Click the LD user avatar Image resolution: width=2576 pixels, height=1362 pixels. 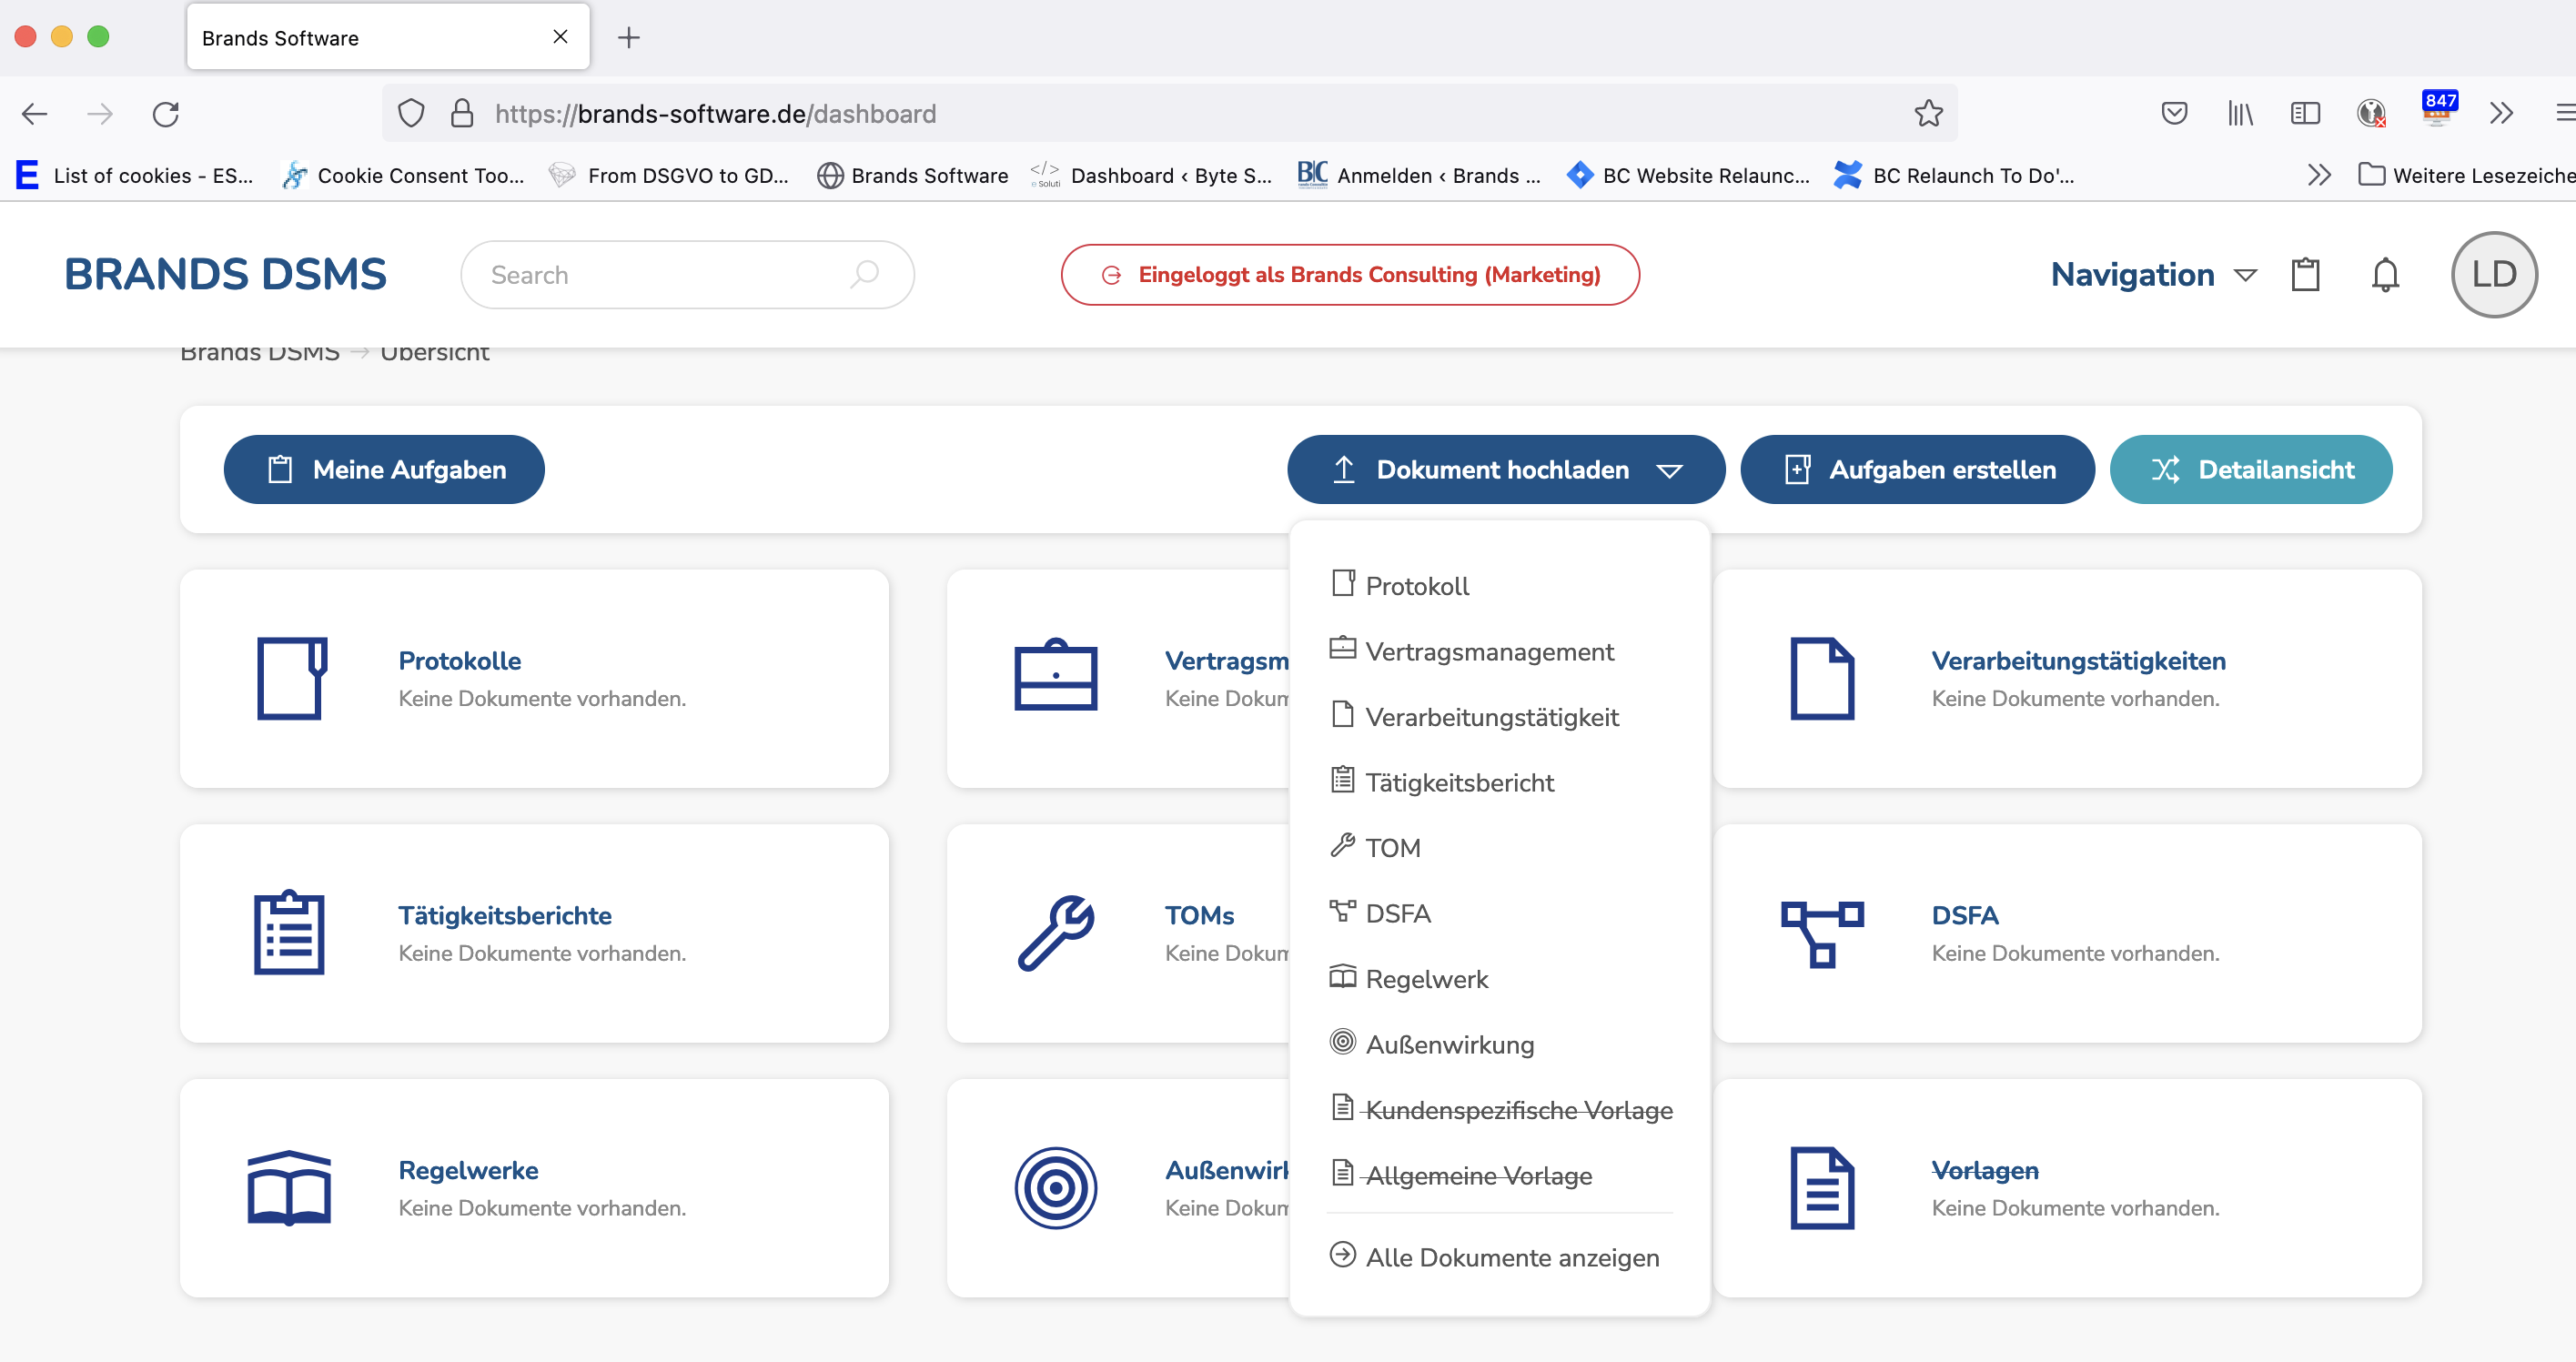click(x=2493, y=274)
